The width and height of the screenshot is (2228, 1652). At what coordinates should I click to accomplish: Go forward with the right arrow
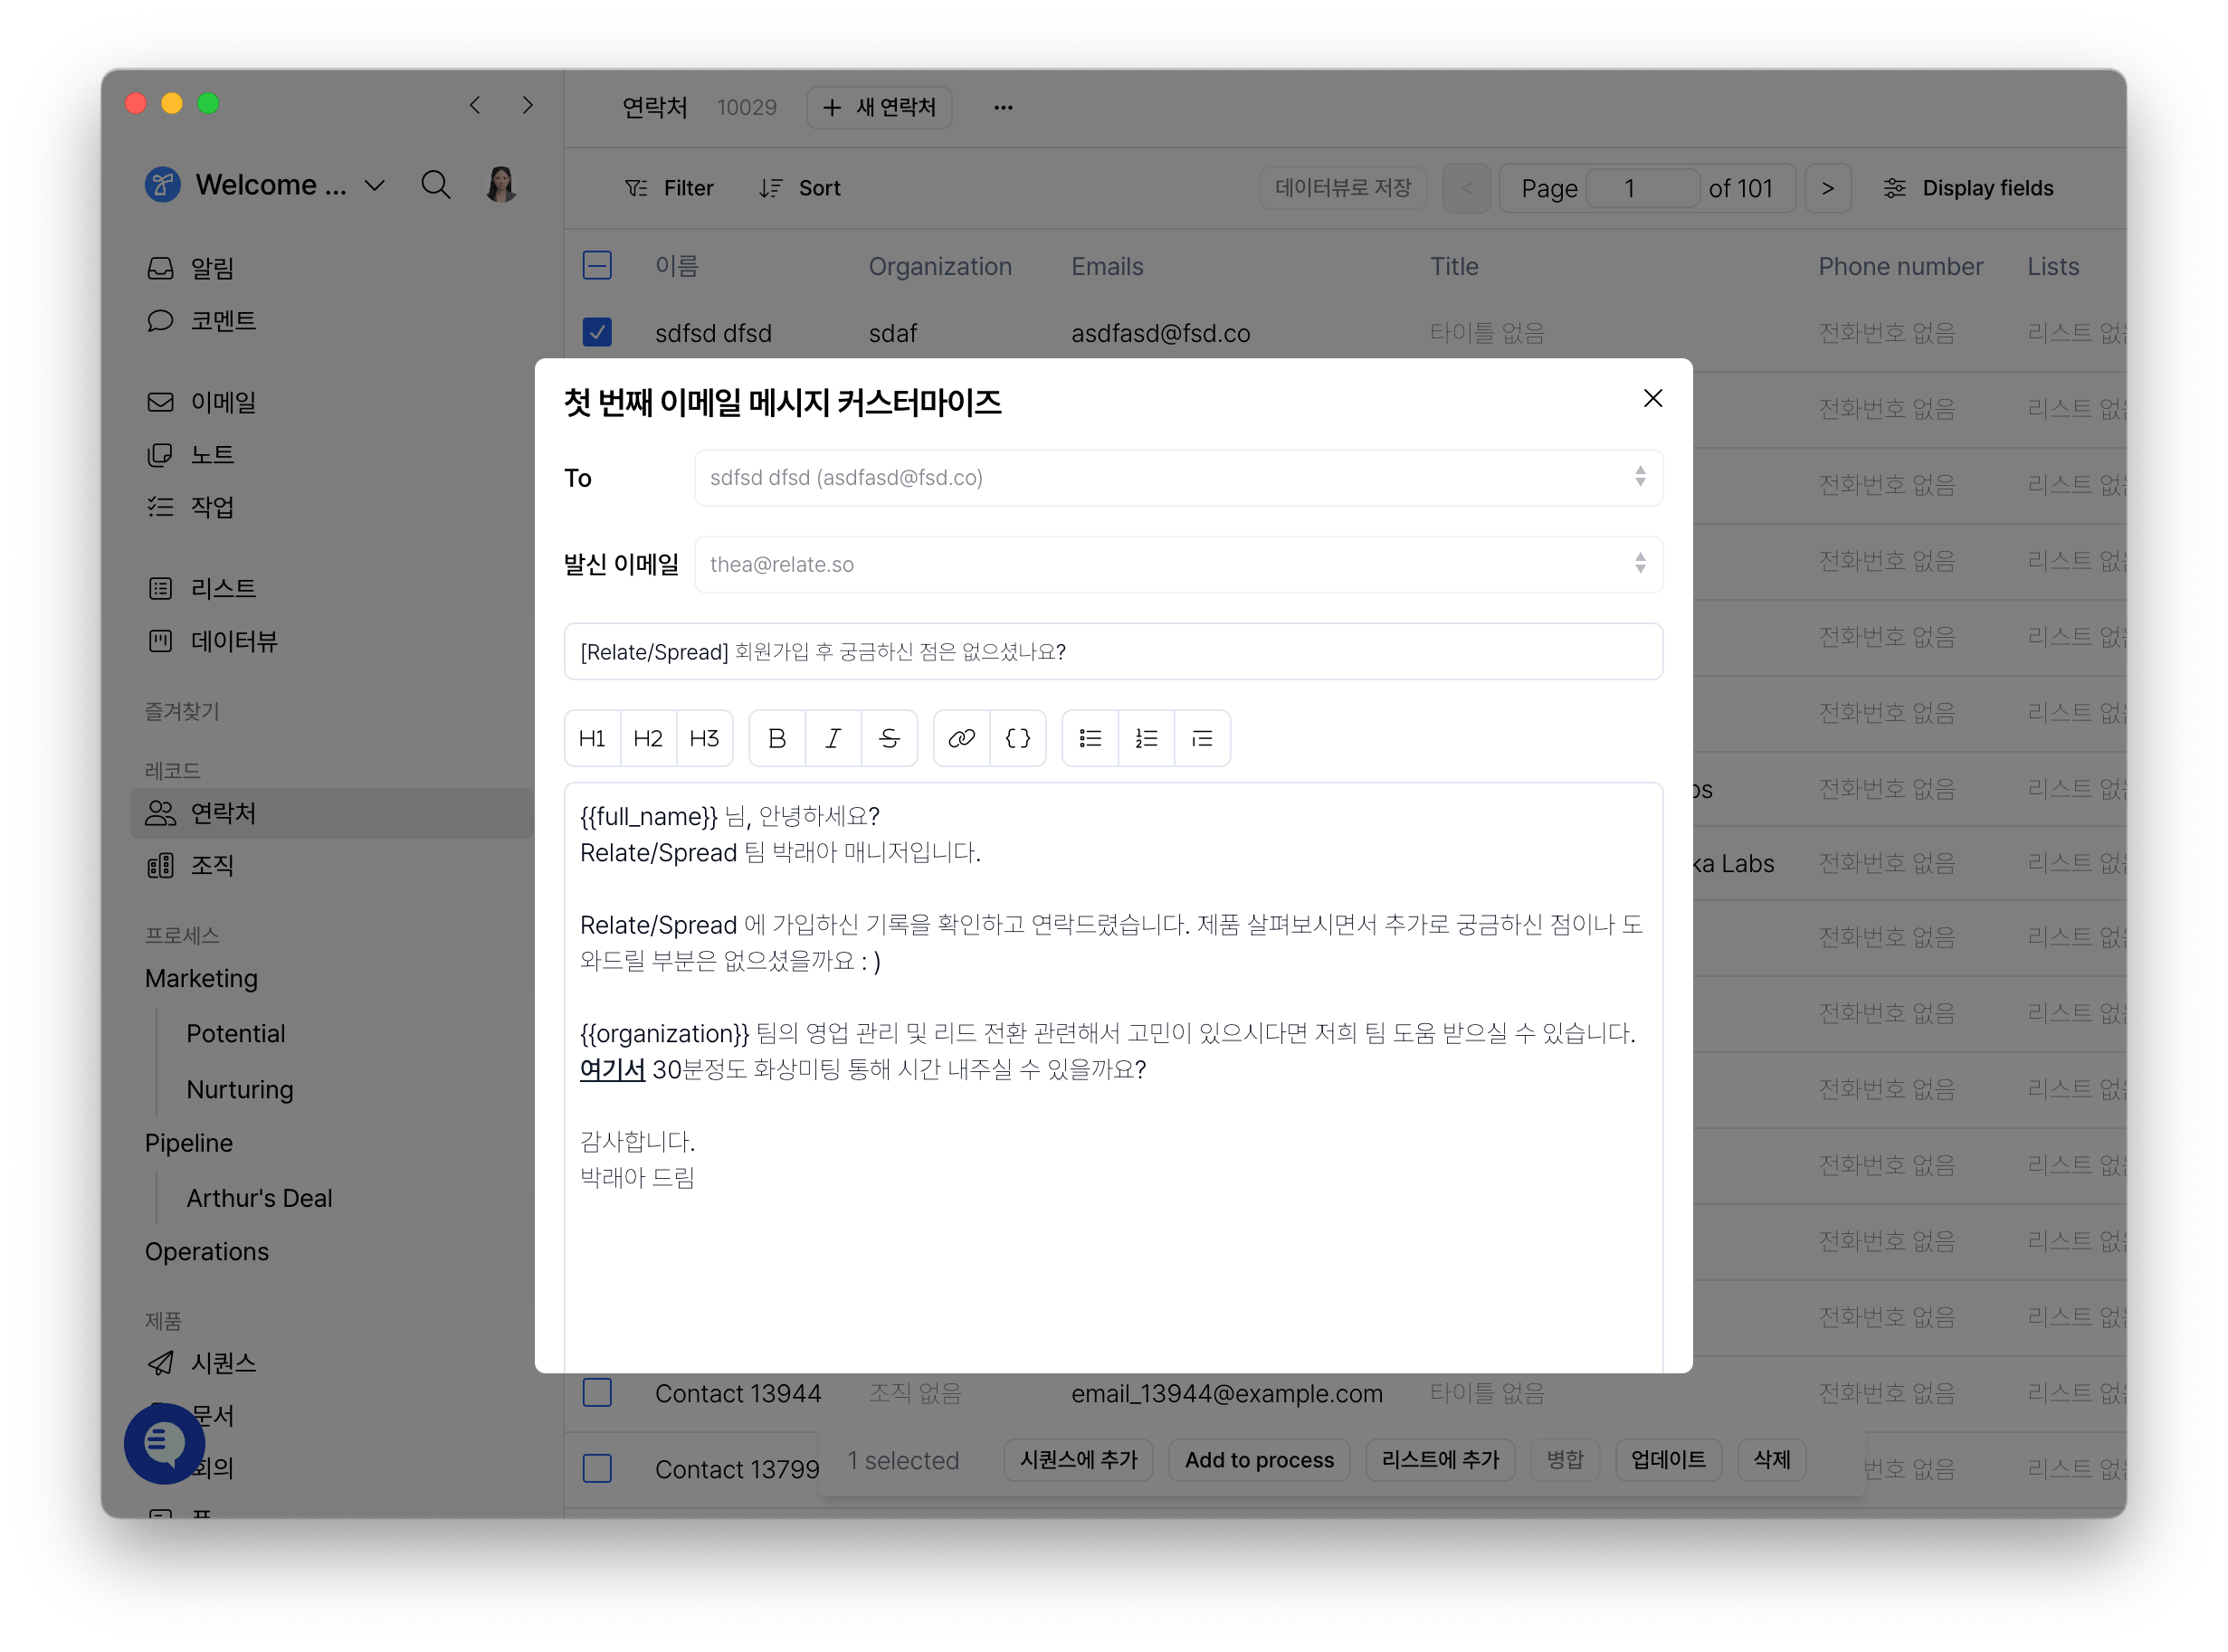527,105
